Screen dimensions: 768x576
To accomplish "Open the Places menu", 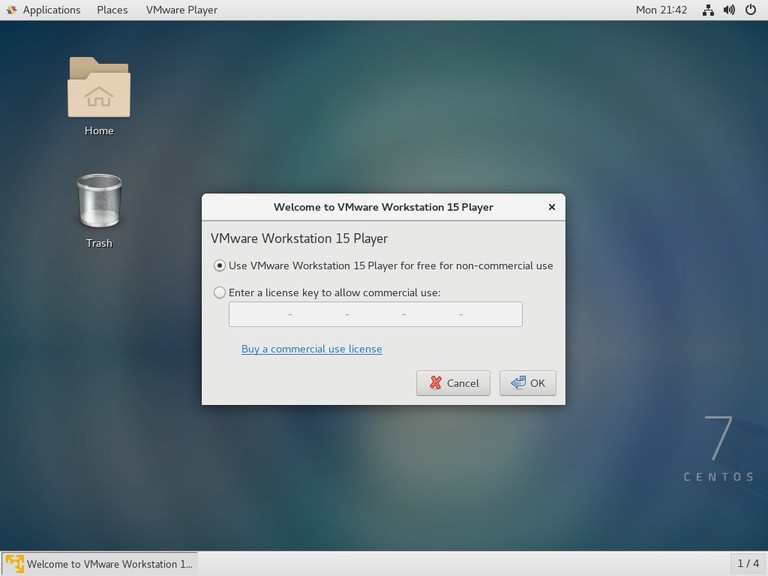I will (x=112, y=10).
